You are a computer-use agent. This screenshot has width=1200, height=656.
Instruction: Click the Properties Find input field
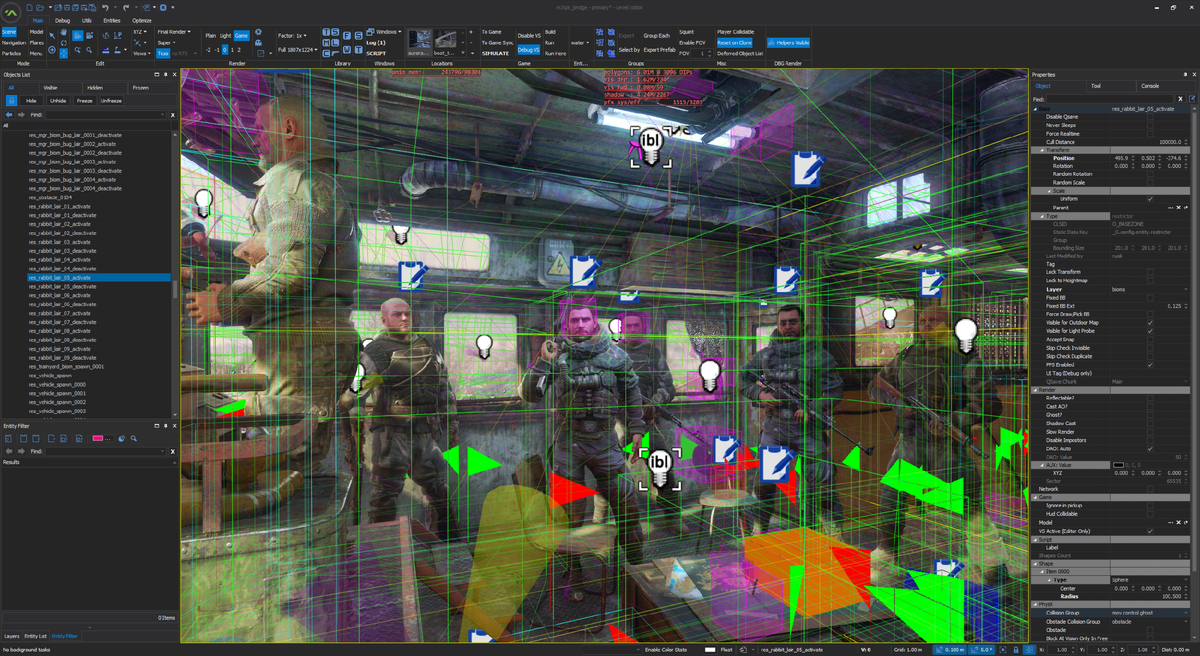click(1109, 99)
